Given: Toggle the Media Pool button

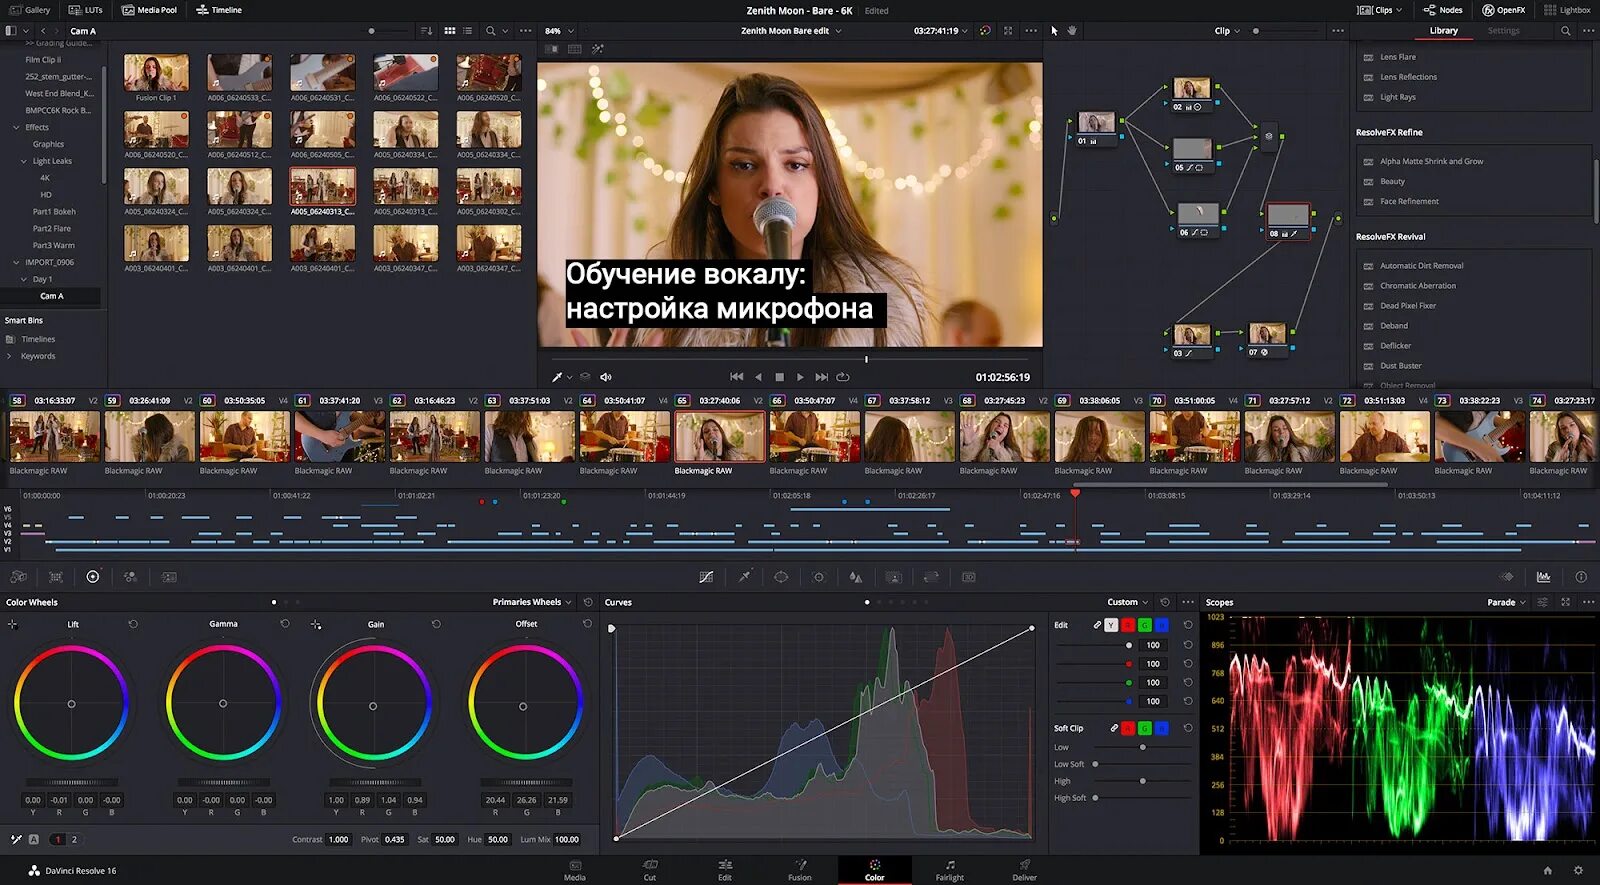Looking at the screenshot, I should click(149, 10).
